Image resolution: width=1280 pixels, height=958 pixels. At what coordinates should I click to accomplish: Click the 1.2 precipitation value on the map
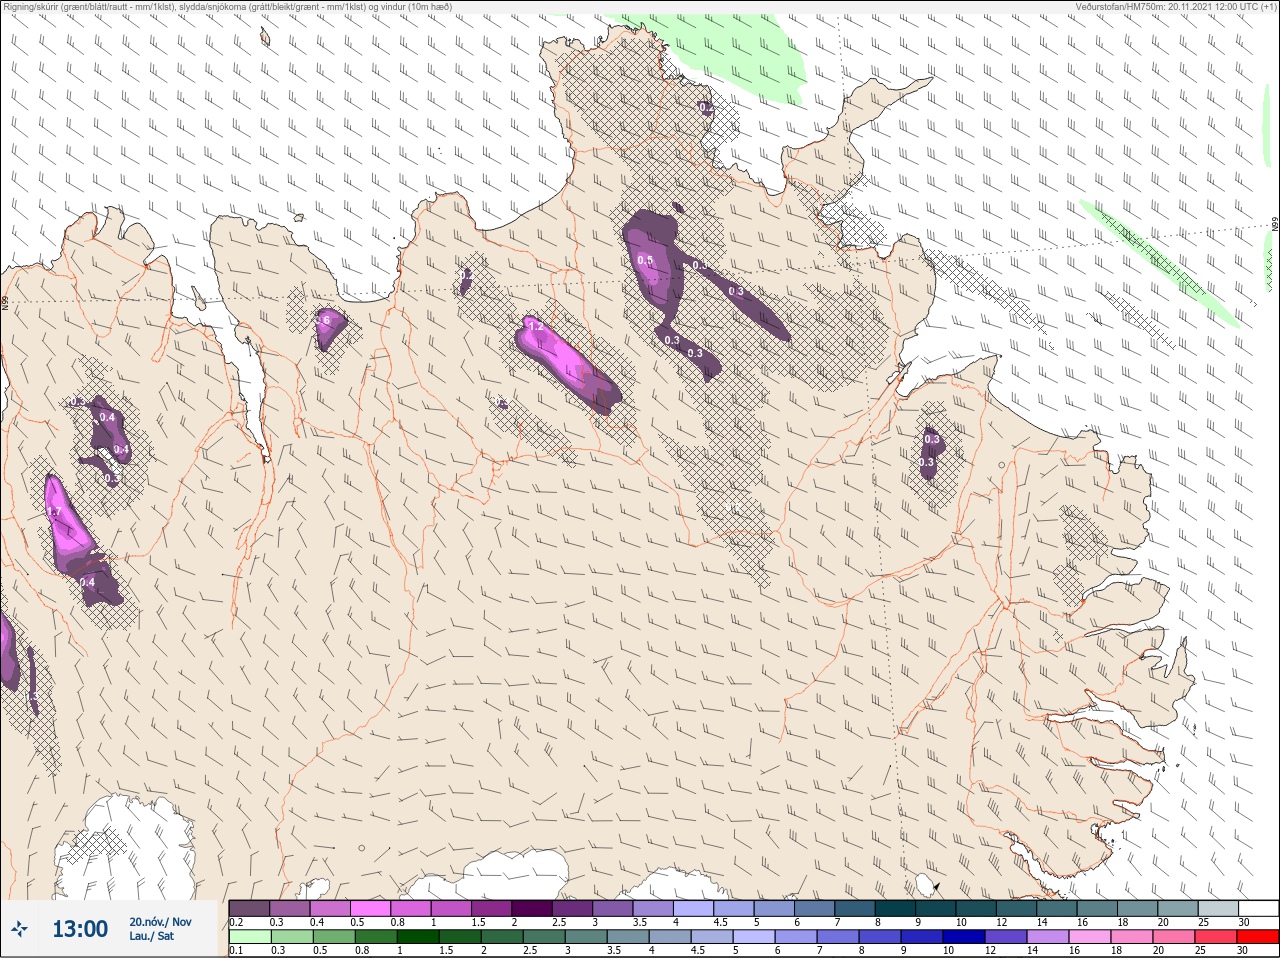(535, 327)
